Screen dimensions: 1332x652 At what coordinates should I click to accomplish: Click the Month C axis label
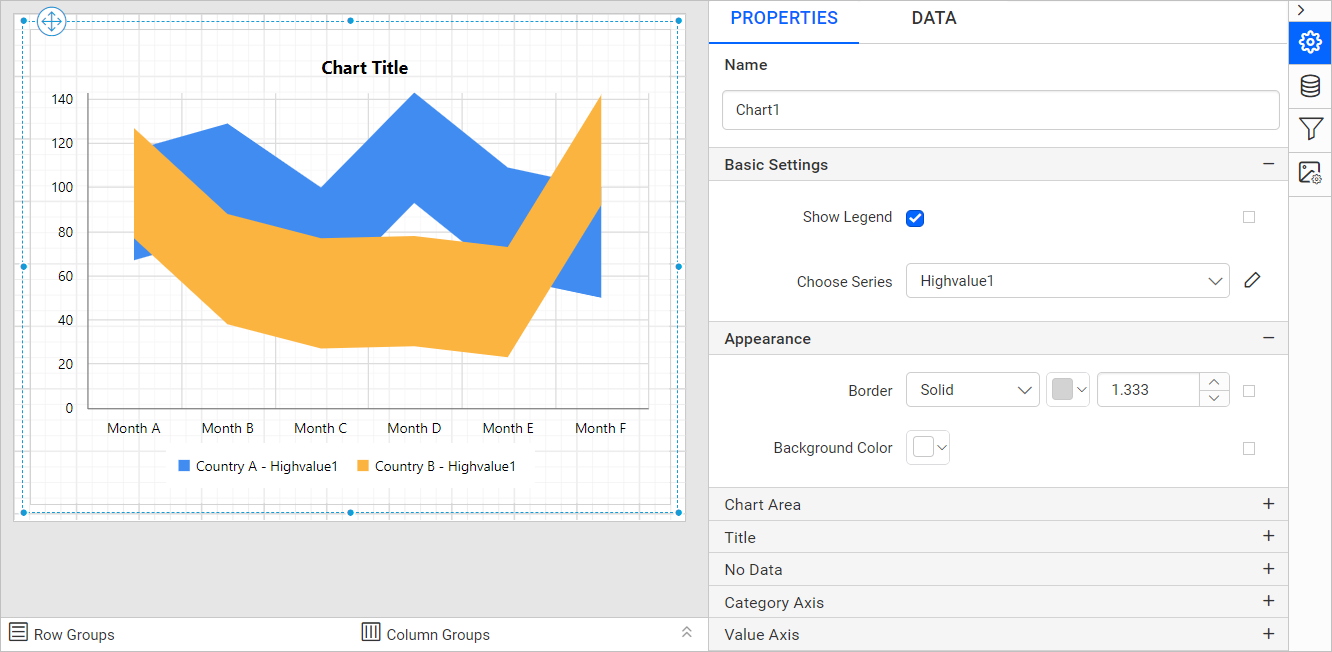coord(321,428)
